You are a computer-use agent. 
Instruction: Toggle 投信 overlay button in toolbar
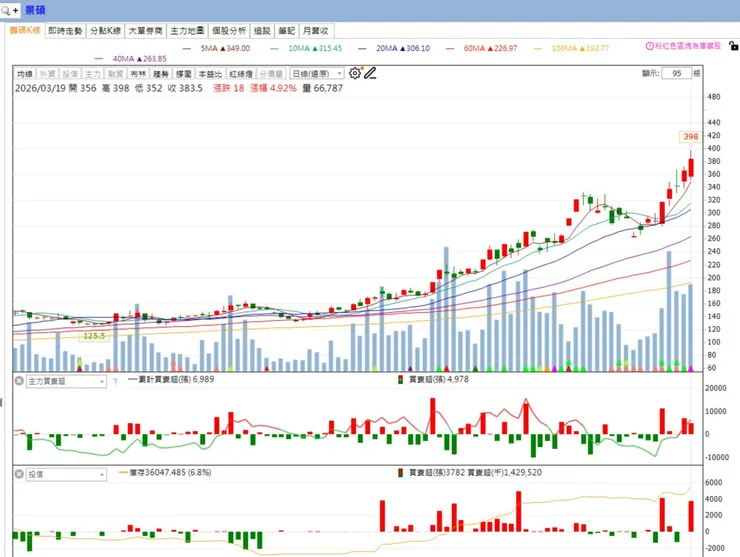click(70, 74)
